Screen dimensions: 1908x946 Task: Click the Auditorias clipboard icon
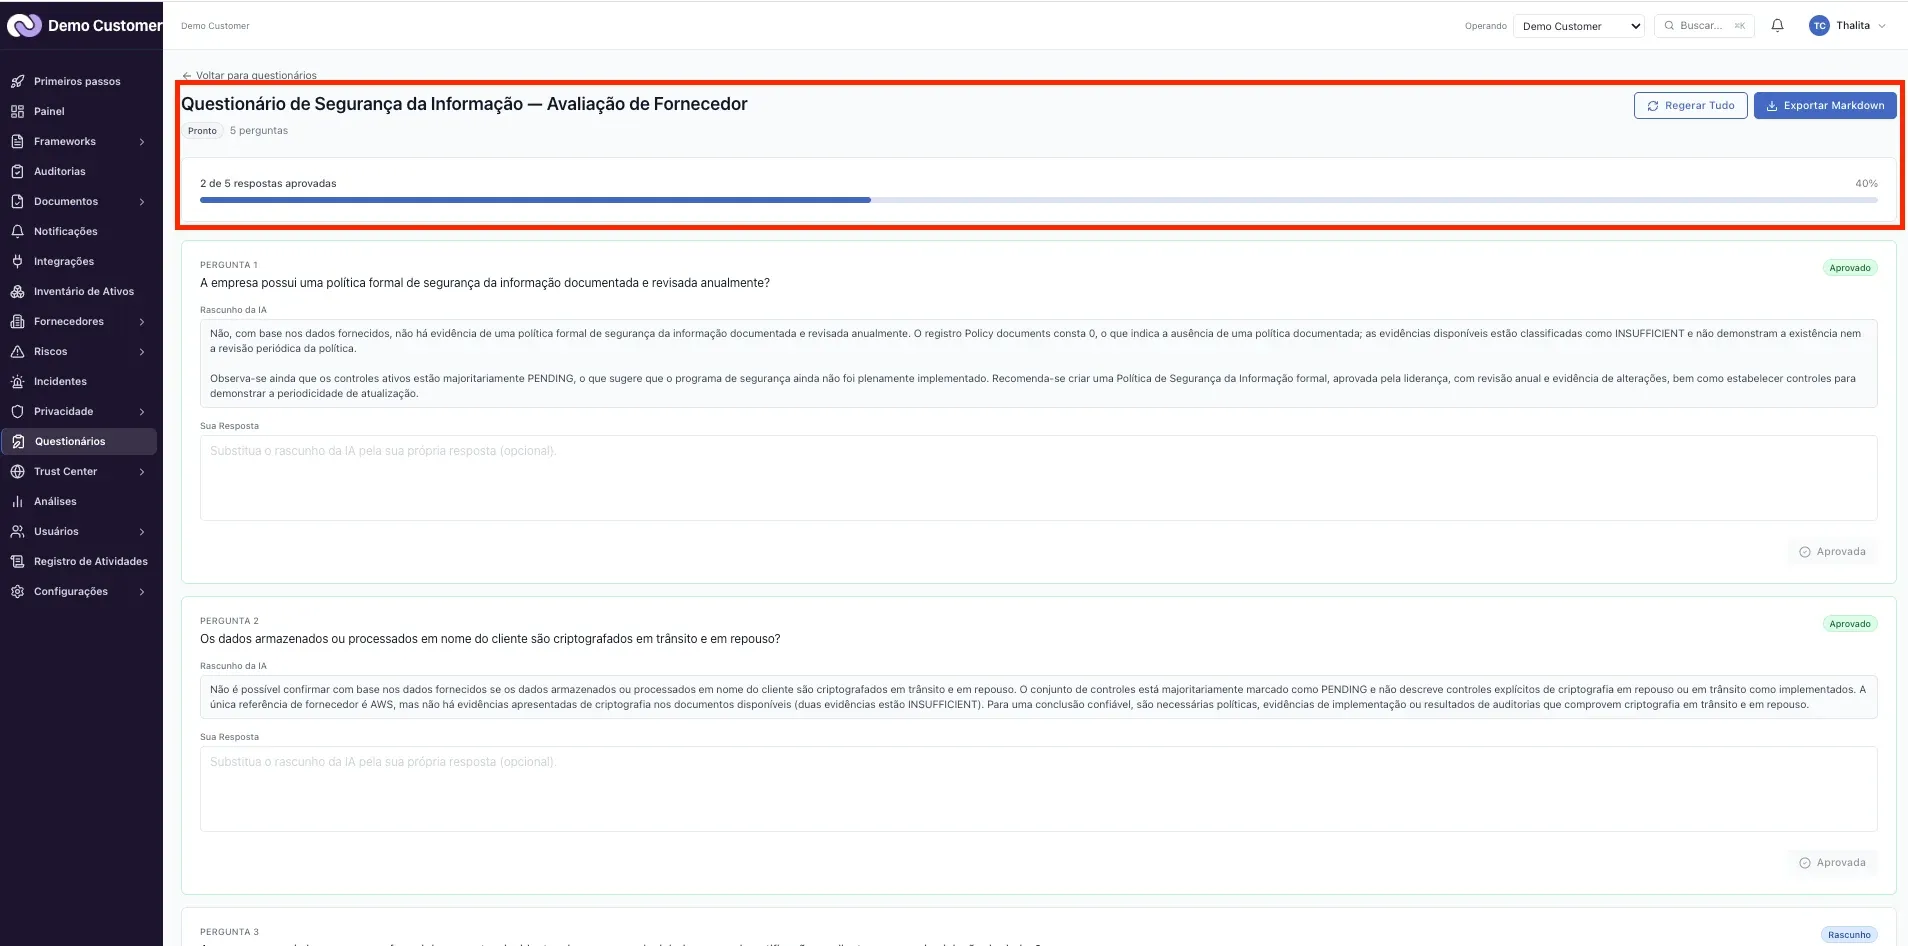[x=17, y=171]
